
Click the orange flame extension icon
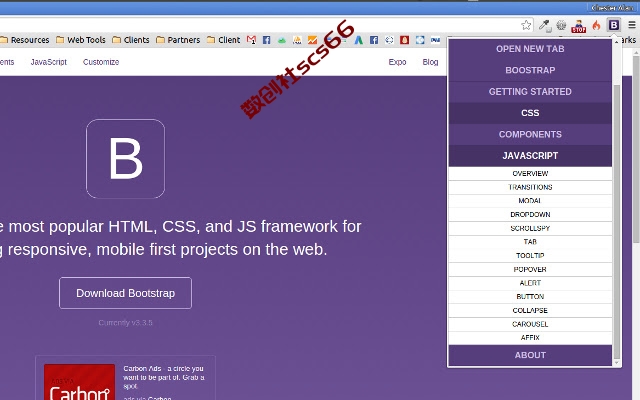[x=596, y=25]
